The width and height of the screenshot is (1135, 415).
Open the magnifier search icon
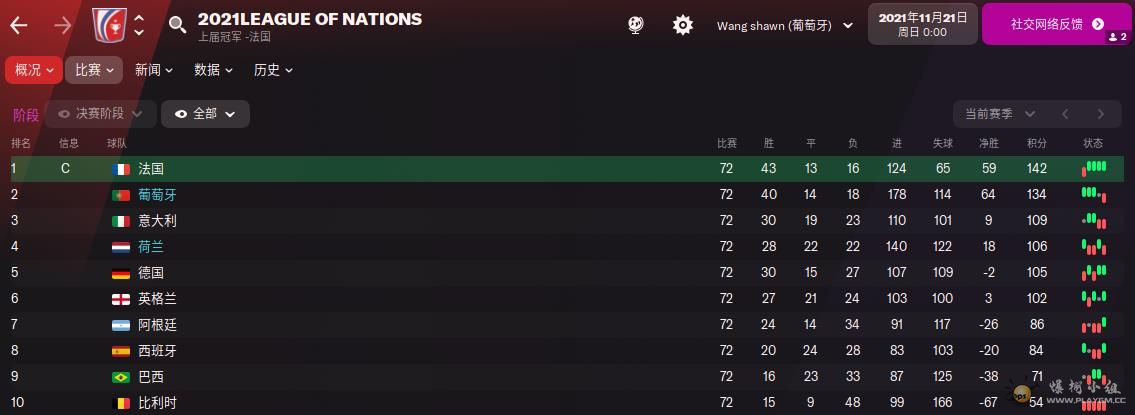click(178, 25)
